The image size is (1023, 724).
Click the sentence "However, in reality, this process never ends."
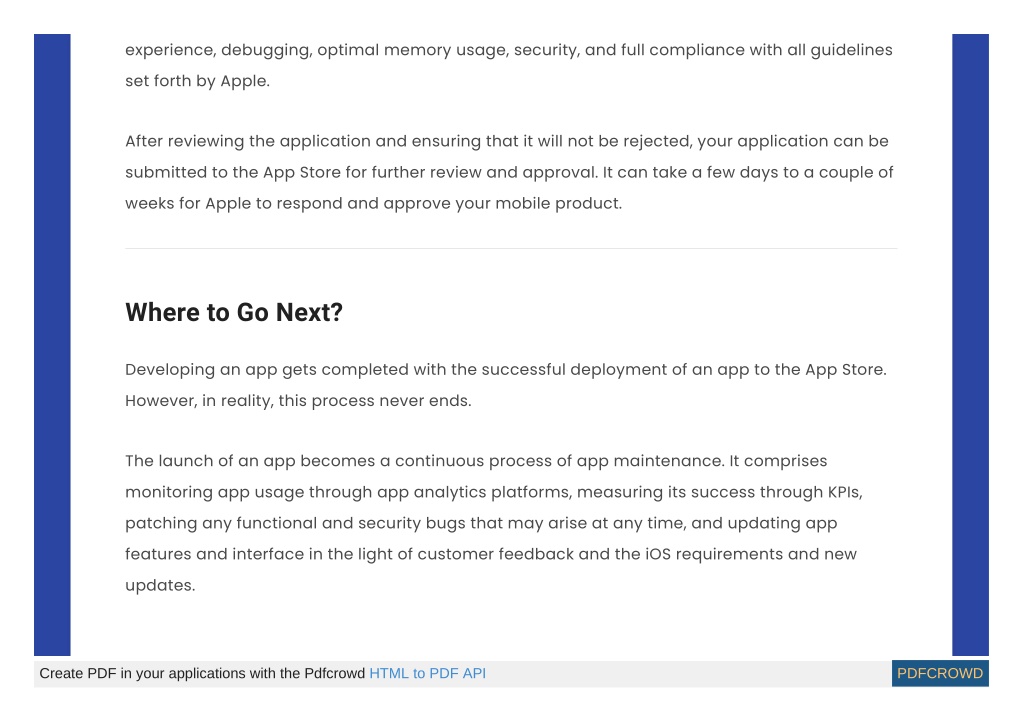point(298,400)
